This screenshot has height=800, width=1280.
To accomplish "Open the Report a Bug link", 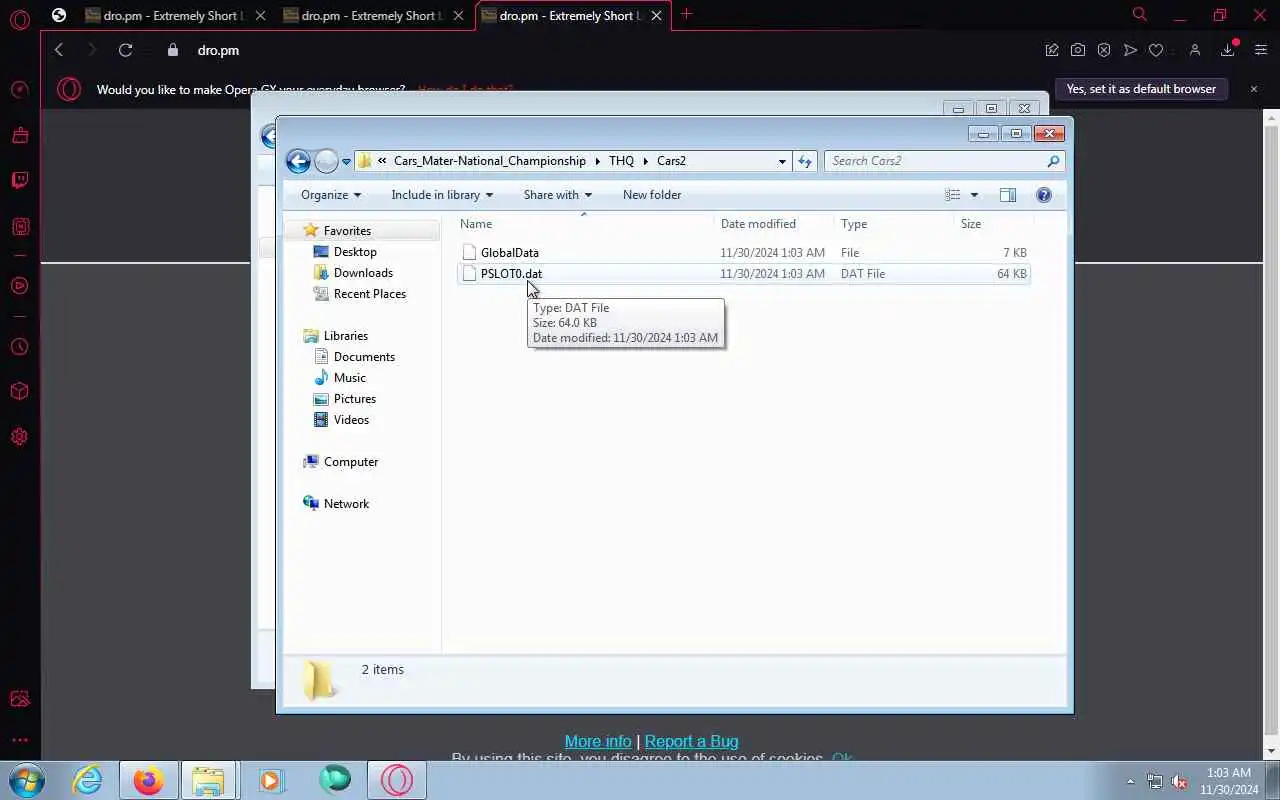I will pyautogui.click(x=691, y=741).
